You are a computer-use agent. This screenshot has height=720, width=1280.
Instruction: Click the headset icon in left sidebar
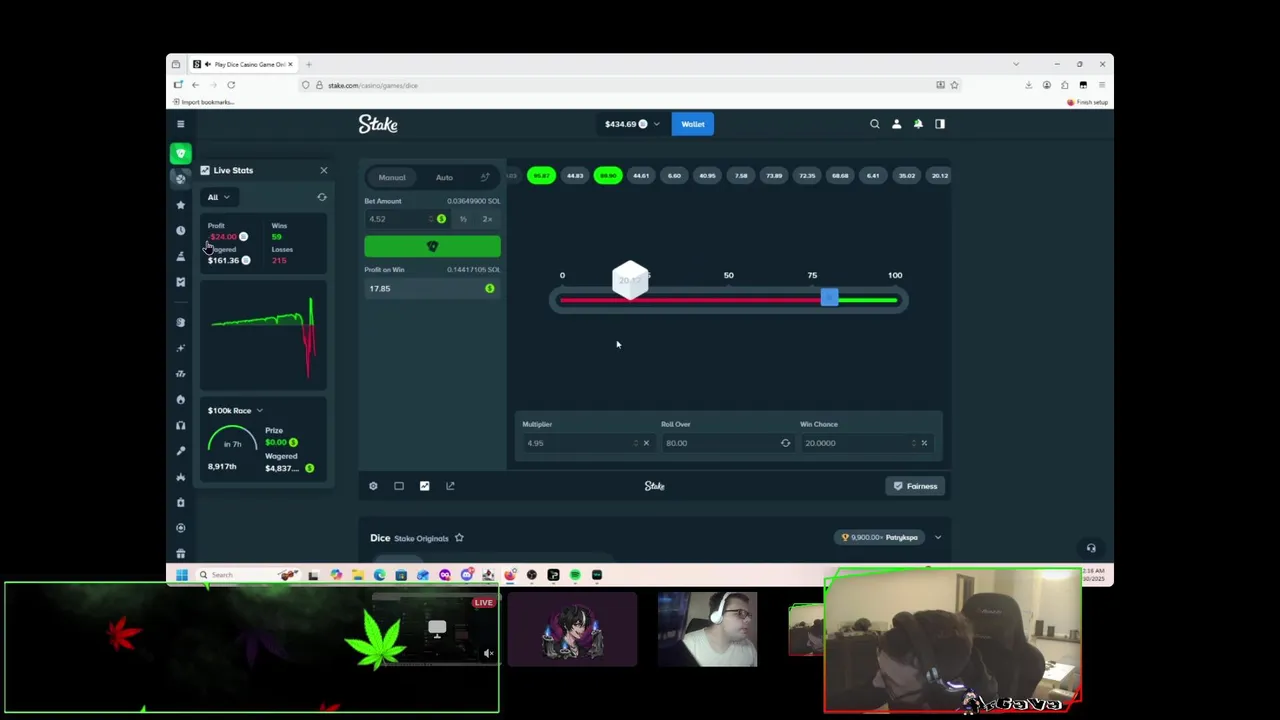click(180, 425)
